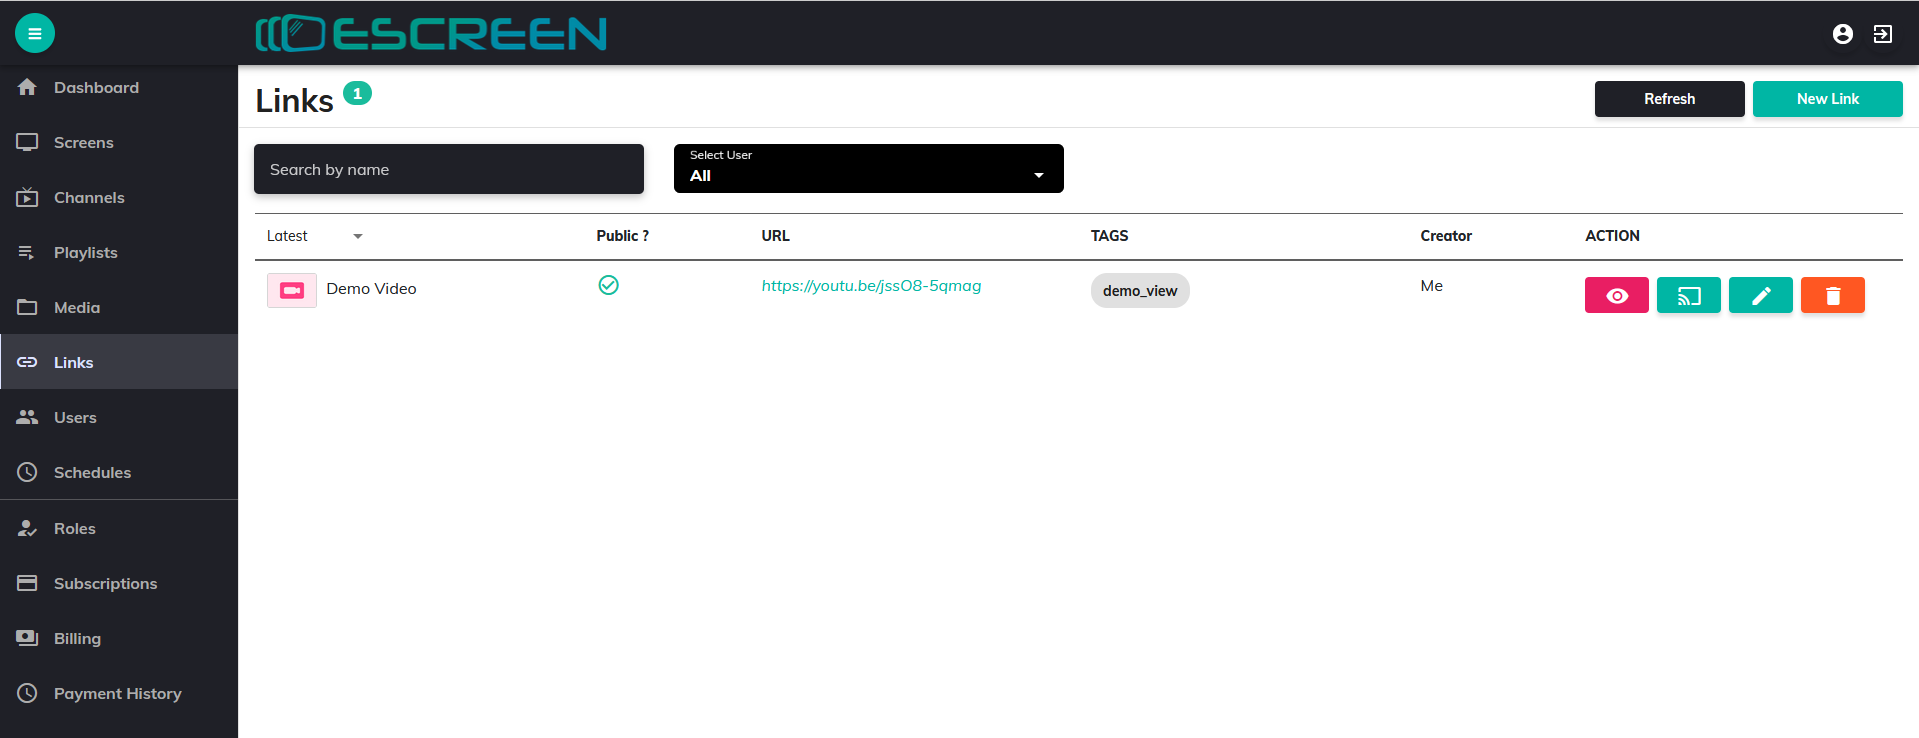Open the Select User dropdown
Image resolution: width=1919 pixels, height=738 pixels.
[x=868, y=168]
